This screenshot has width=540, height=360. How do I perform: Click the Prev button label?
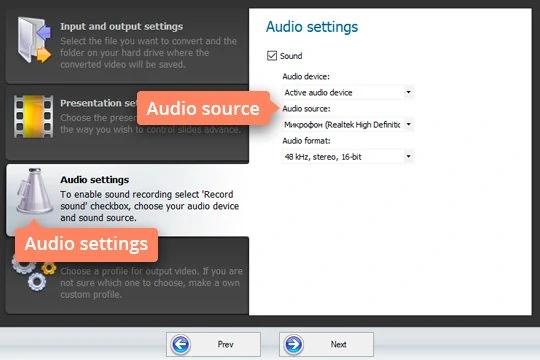tap(226, 344)
